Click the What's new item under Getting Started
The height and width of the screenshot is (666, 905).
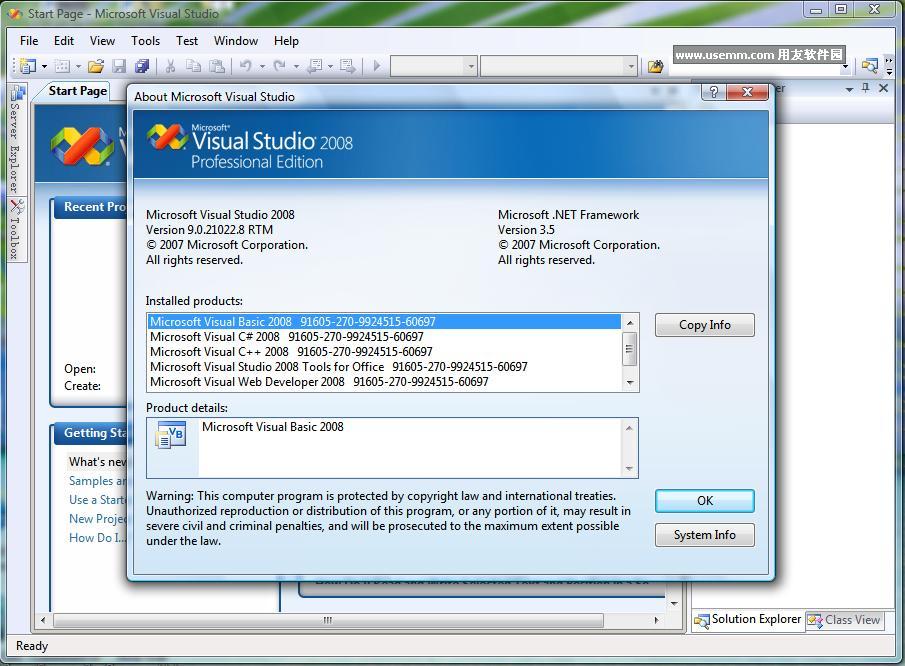(x=97, y=462)
